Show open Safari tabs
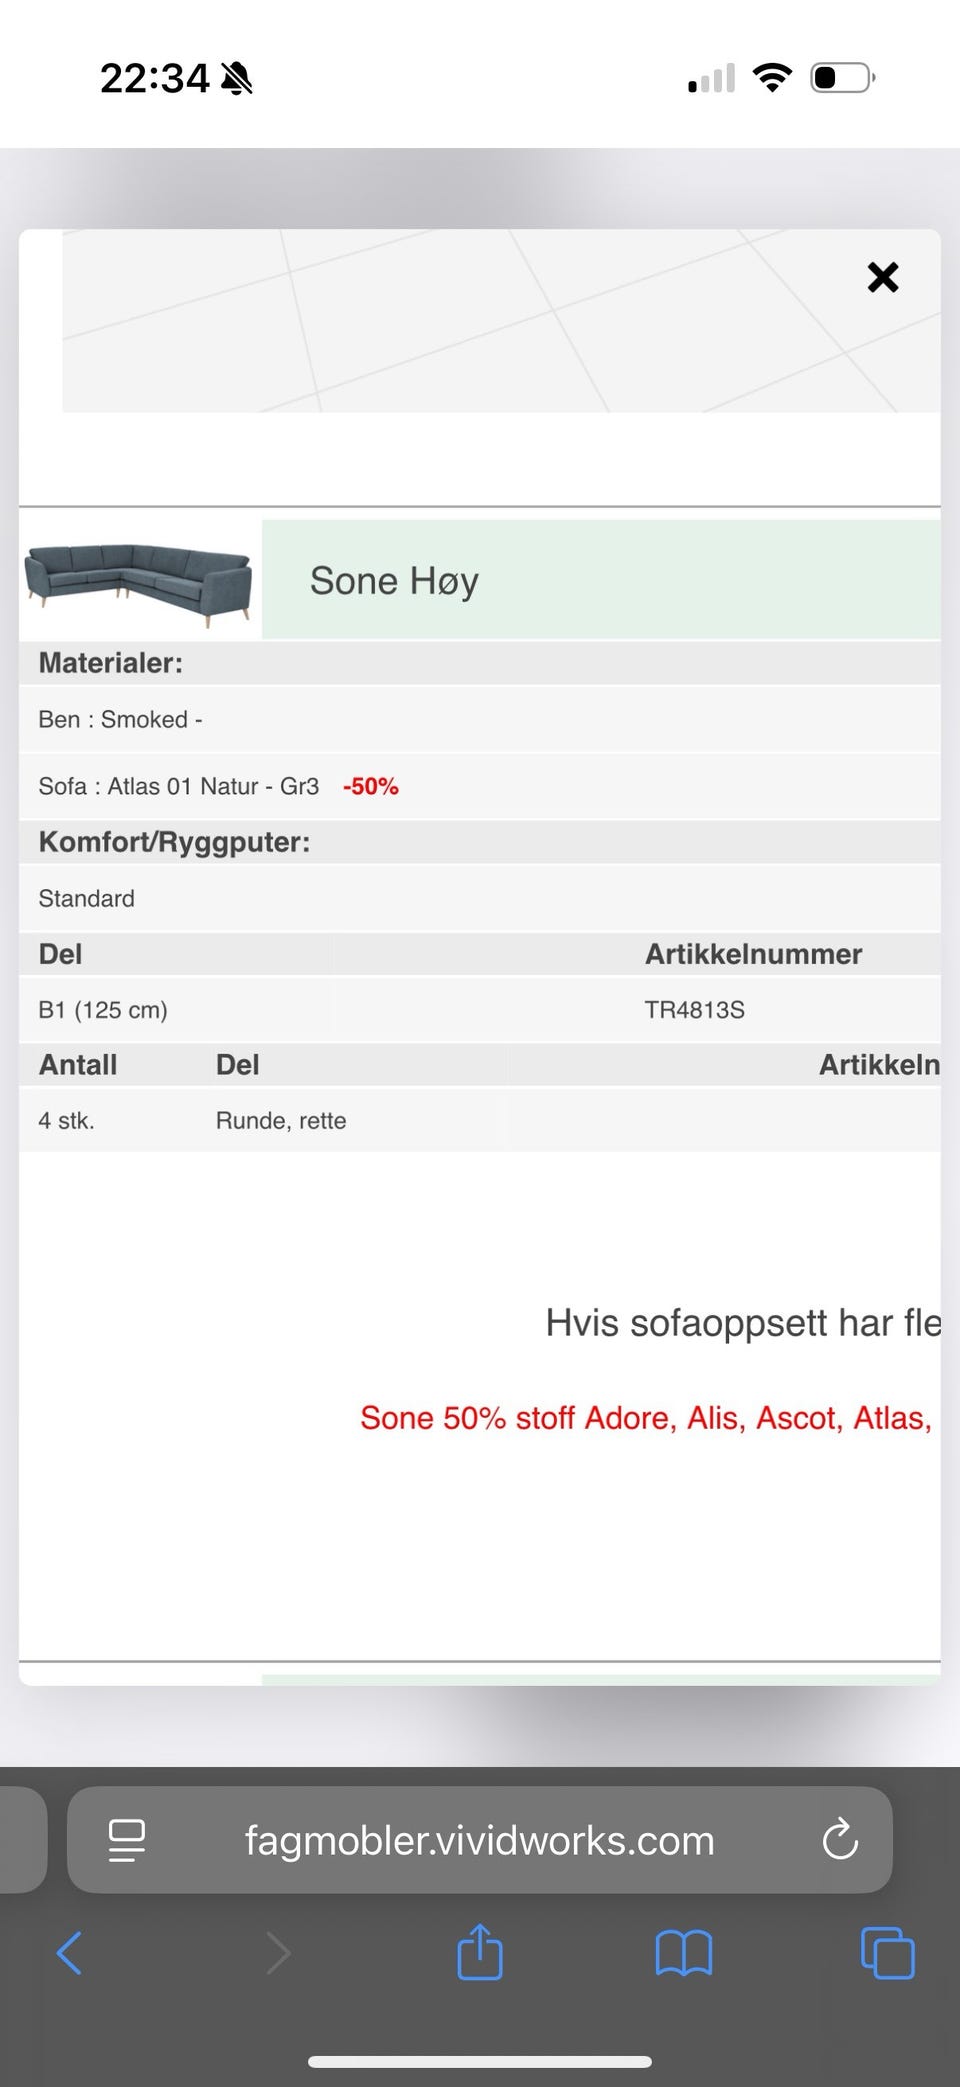Image resolution: width=960 pixels, height=2087 pixels. point(888,1952)
